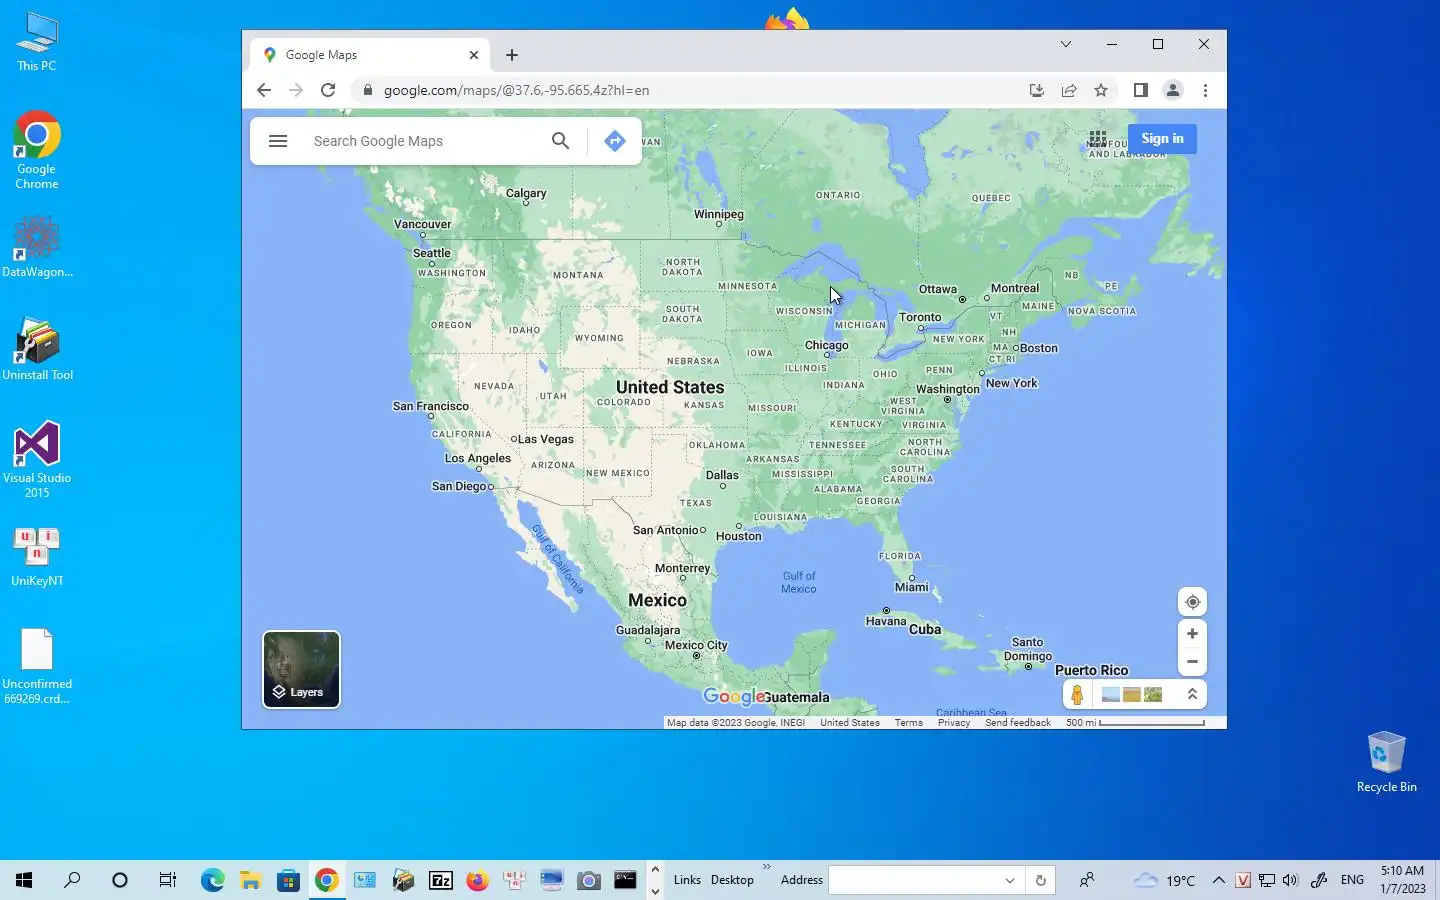Bookmark this page with the star icon
The image size is (1440, 900).
click(x=1101, y=90)
